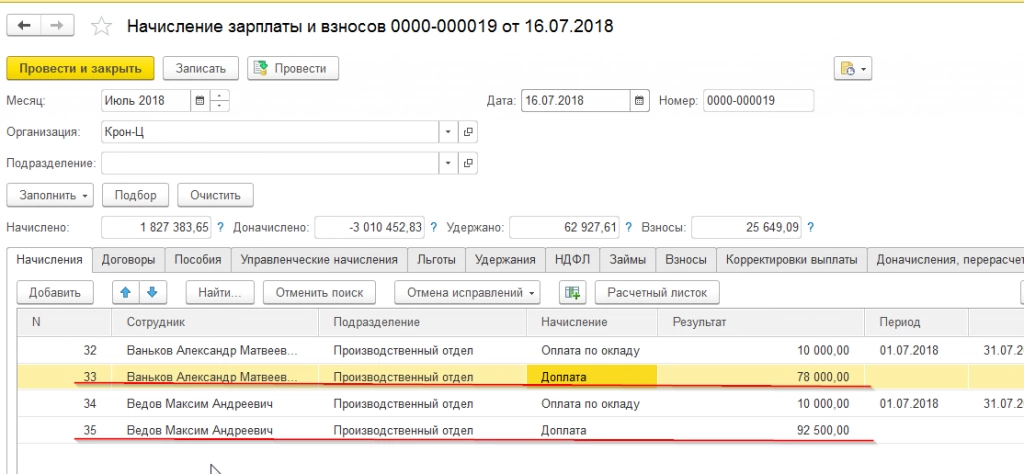
Task: Switch to the НДФЛ tab
Action: point(572,259)
